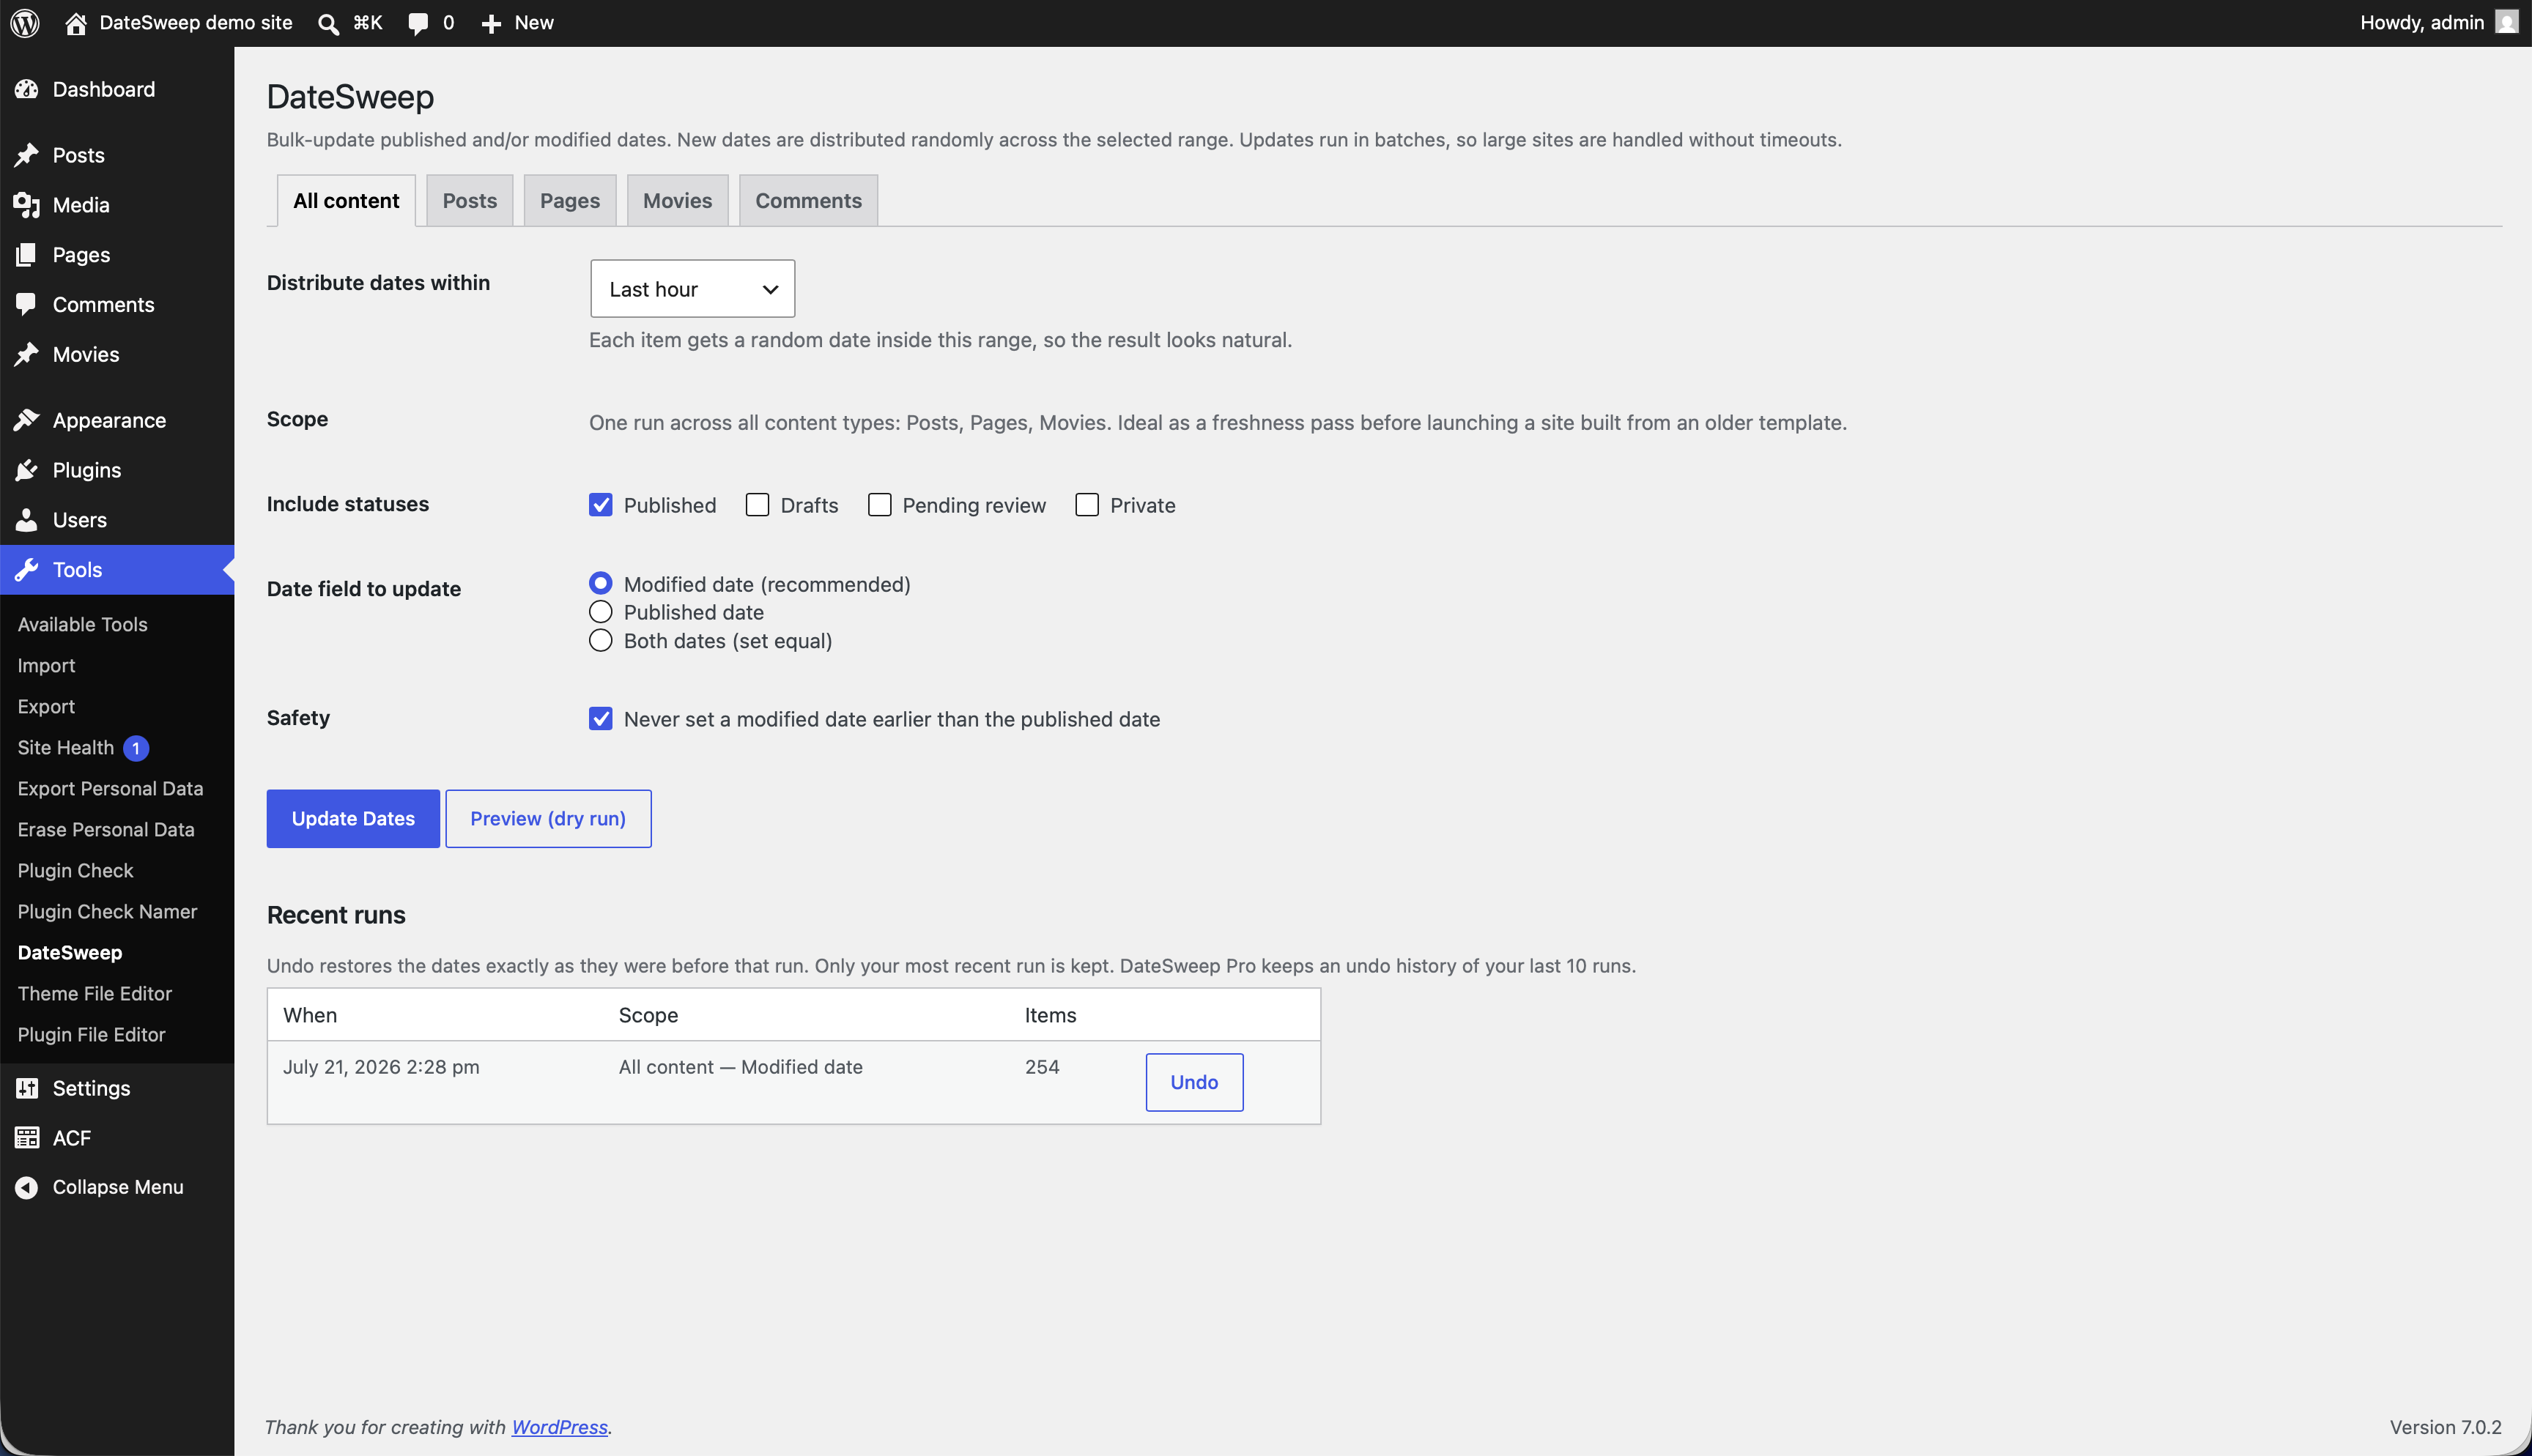Click the Settings sliders icon
This screenshot has width=2532, height=1456.
click(x=27, y=1088)
